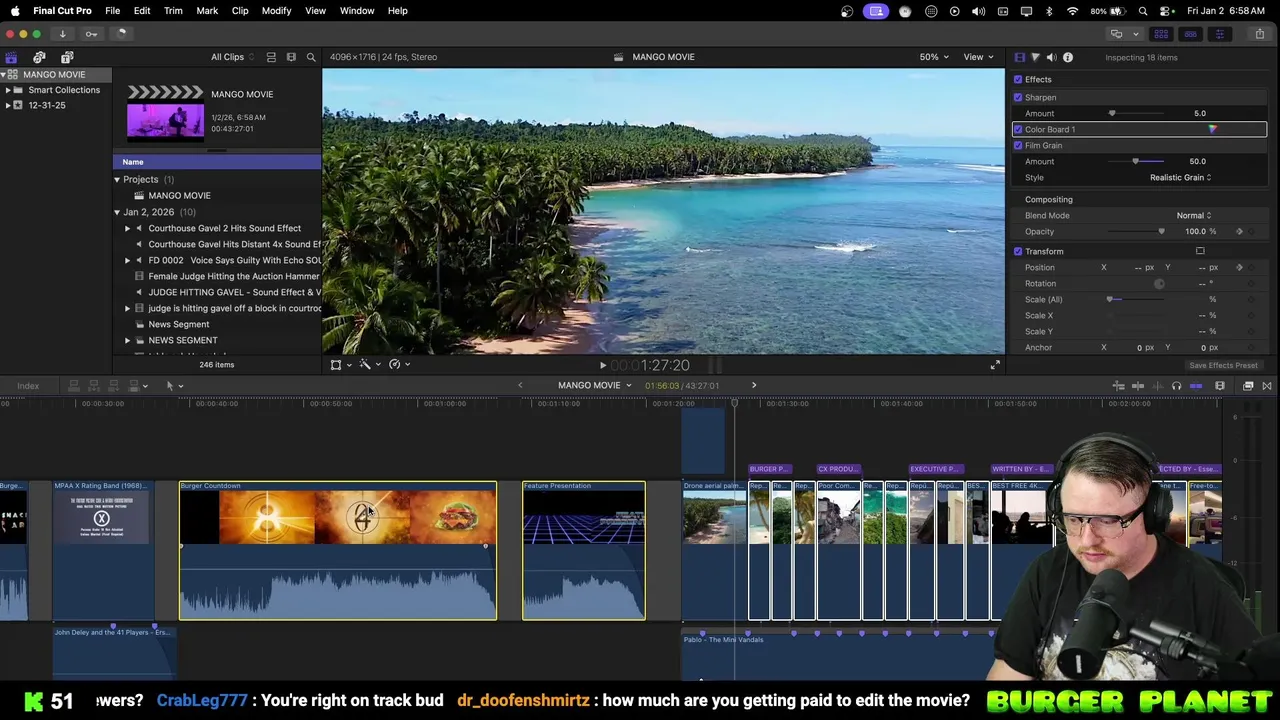Open the Clip menu
Viewport: 1280px width, 720px height.
[240, 10]
